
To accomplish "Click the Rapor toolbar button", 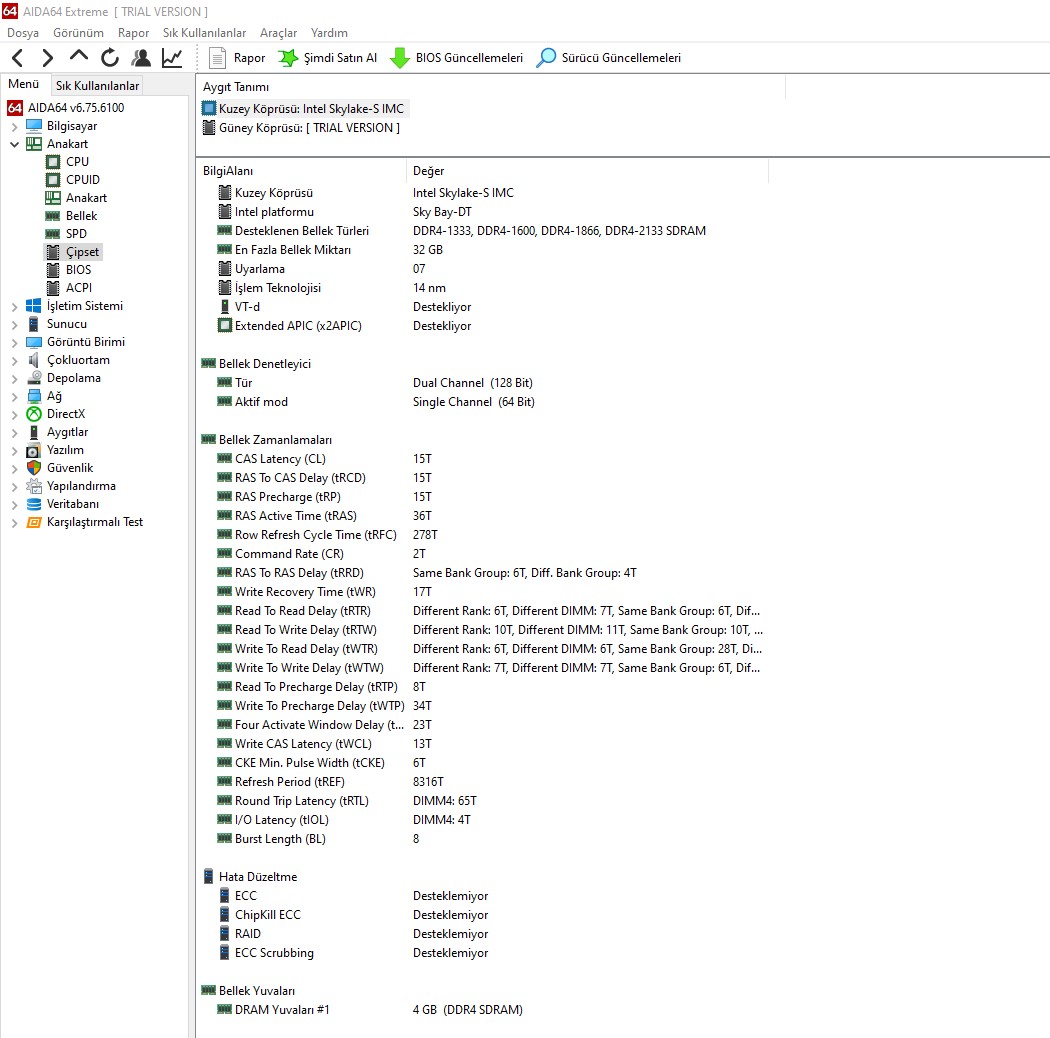I will [237, 58].
